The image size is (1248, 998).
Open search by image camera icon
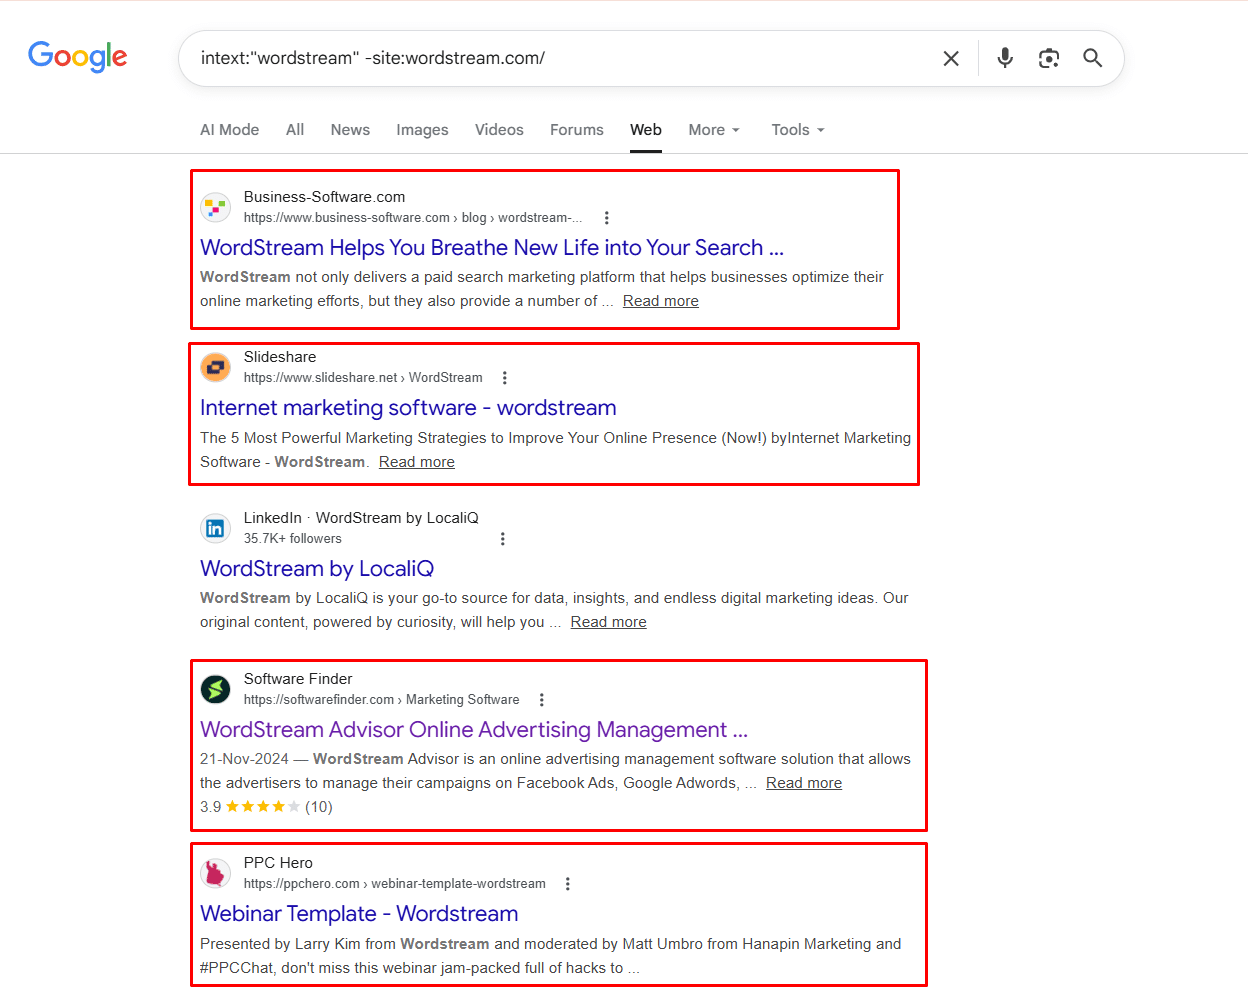coord(1049,58)
